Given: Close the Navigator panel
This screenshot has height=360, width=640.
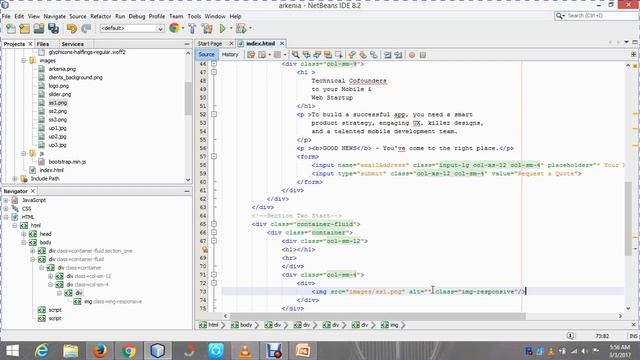Looking at the screenshot, I should [x=33, y=191].
